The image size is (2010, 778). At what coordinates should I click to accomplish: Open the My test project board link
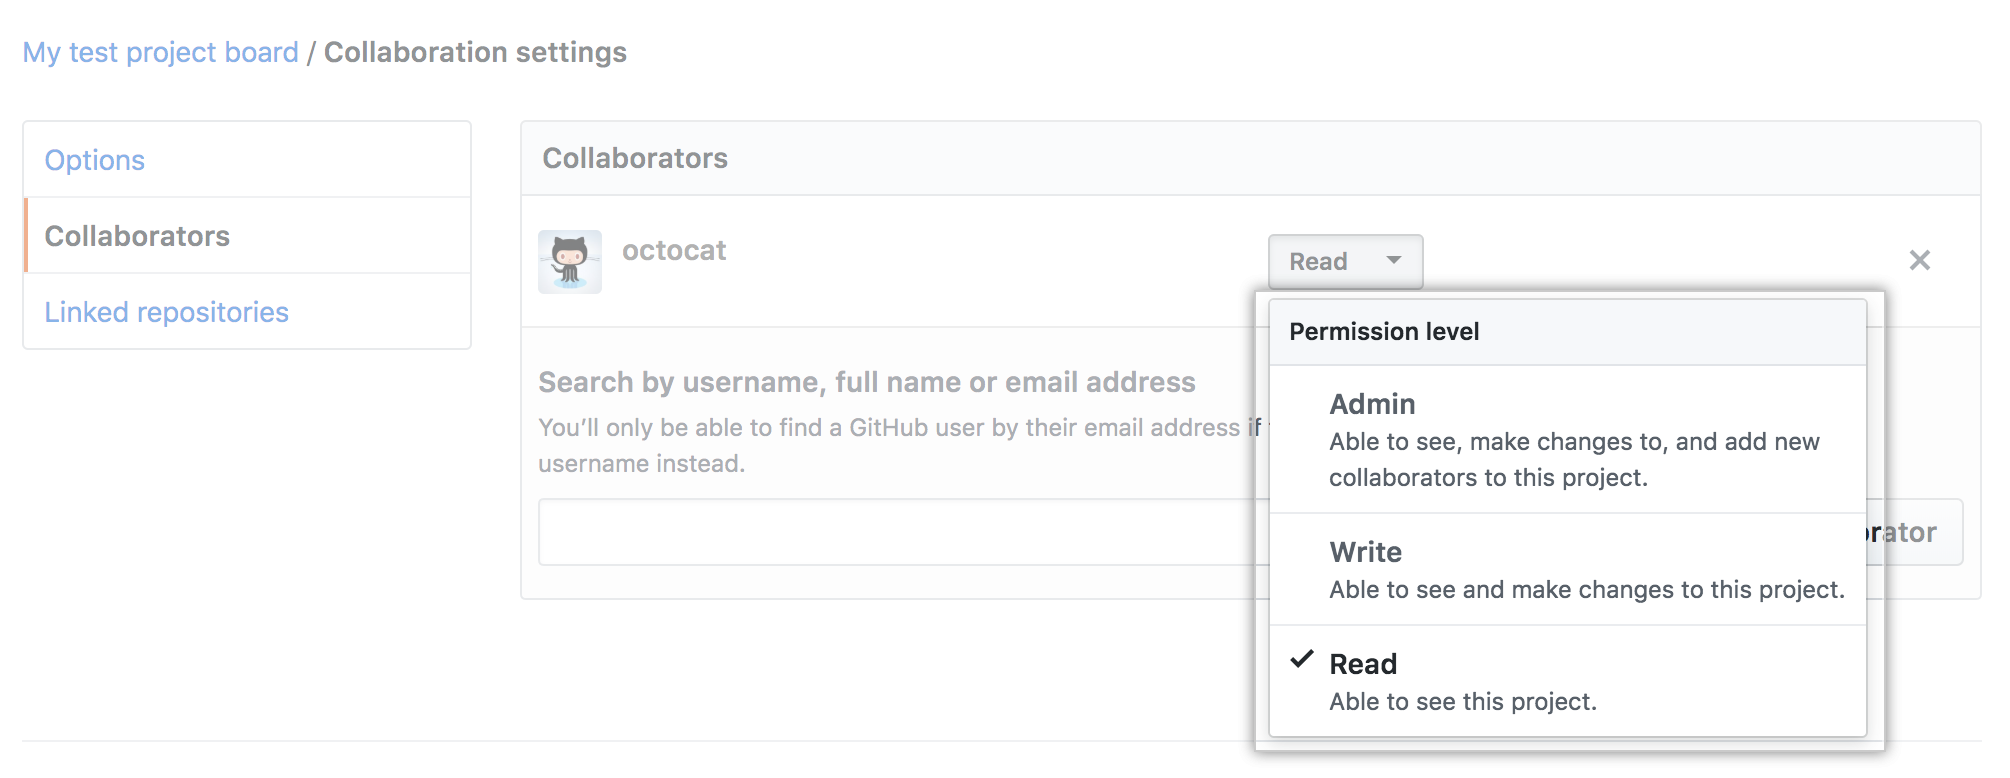160,52
